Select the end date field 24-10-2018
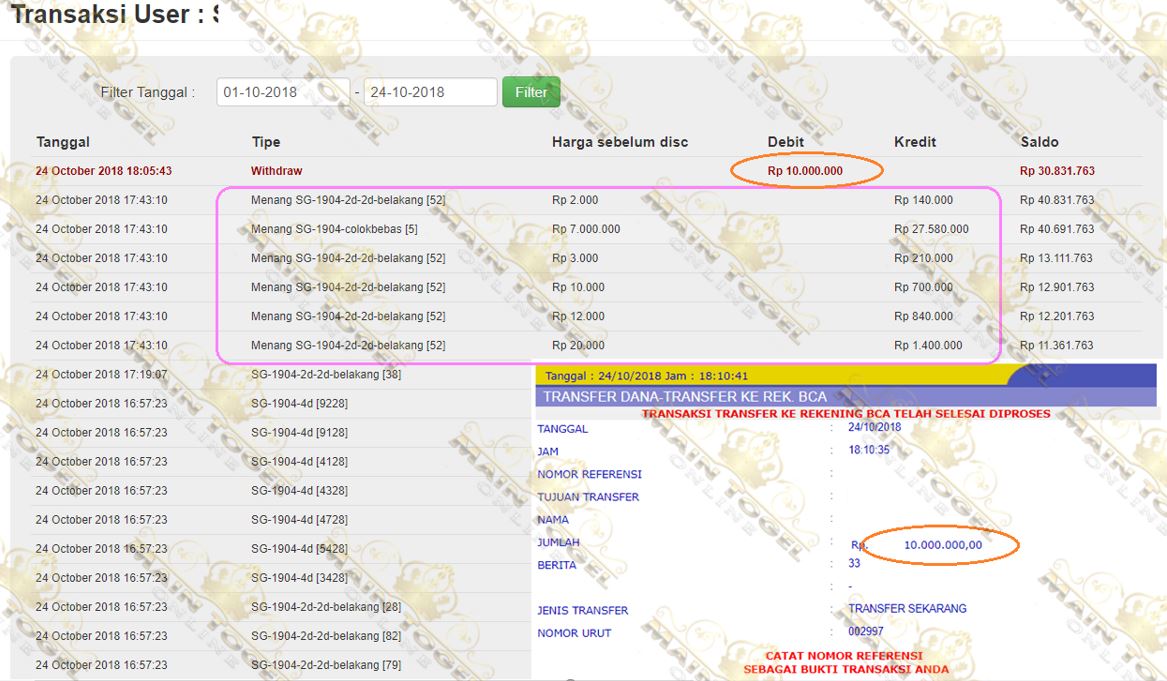The image size is (1167, 681). 430,92
